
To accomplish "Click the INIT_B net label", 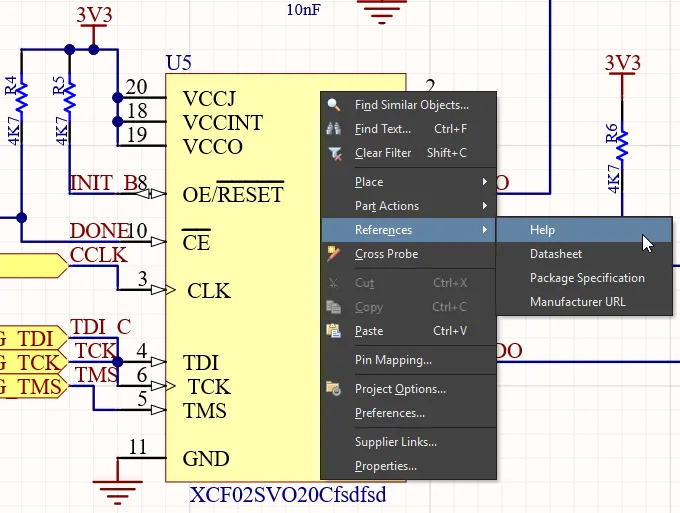I will [104, 183].
